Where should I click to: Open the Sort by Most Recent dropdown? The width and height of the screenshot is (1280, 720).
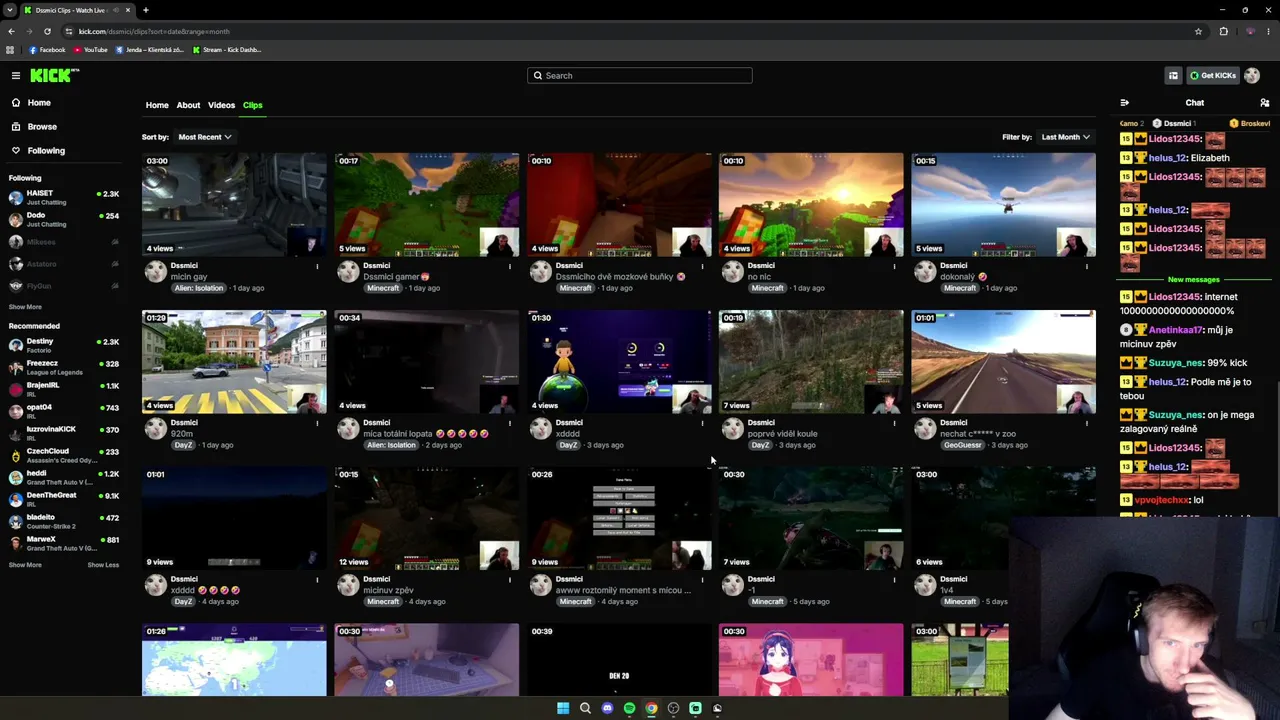pos(205,137)
